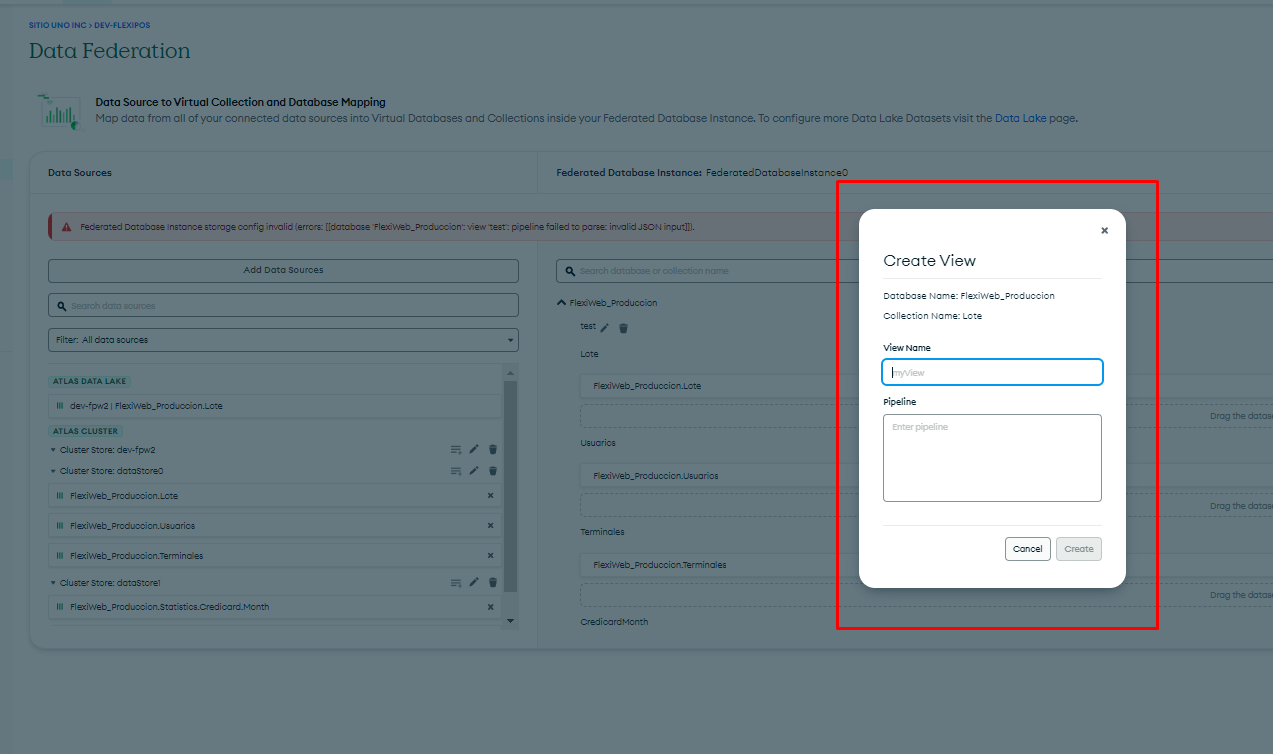Image resolution: width=1273 pixels, height=754 pixels.
Task: Delete Cluster Store dataStore0 via trash icon
Action: coord(493,471)
